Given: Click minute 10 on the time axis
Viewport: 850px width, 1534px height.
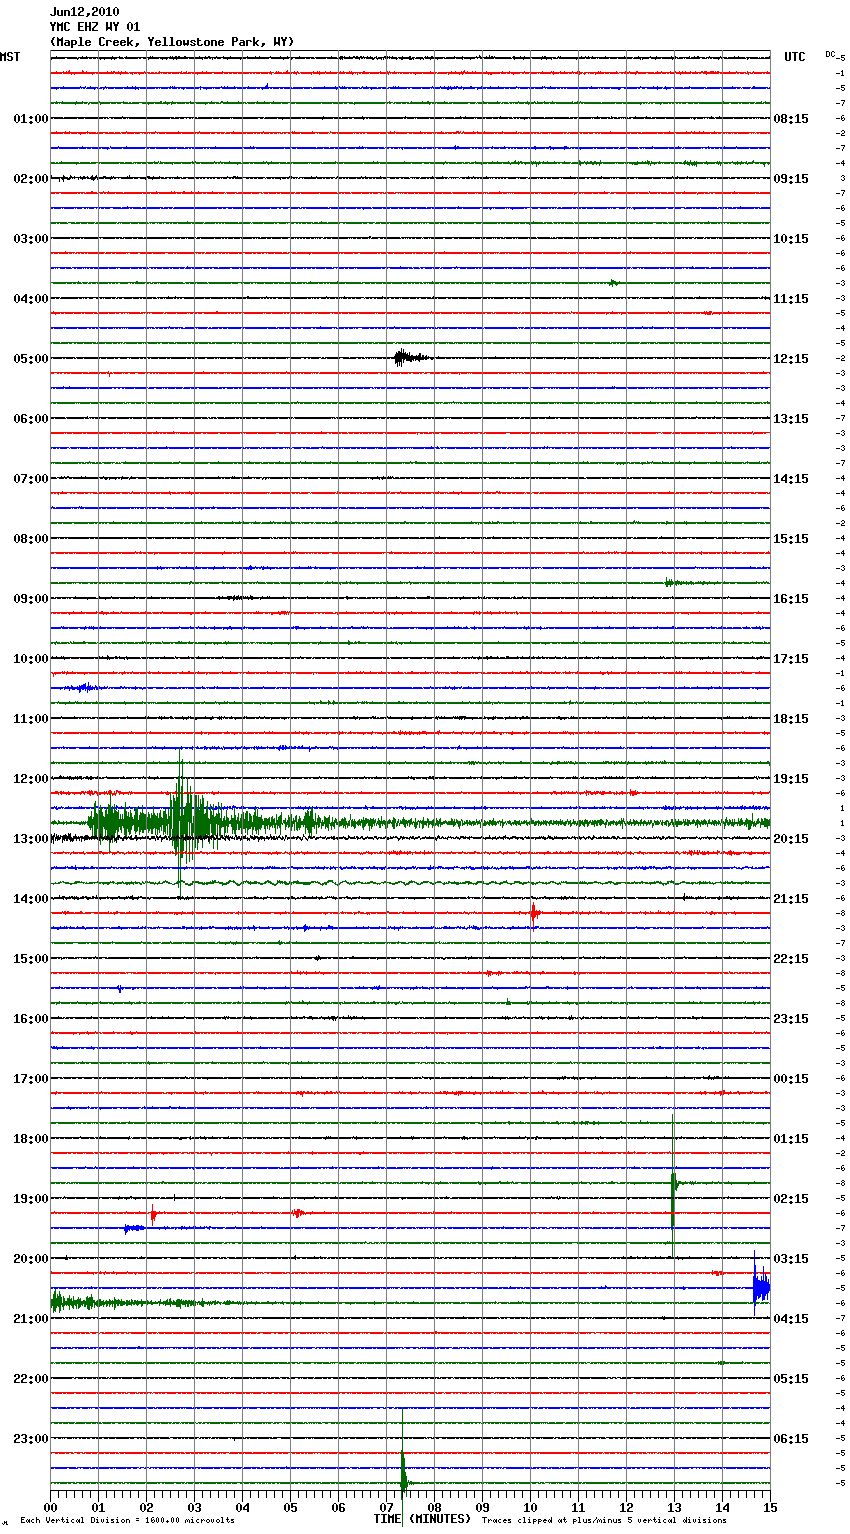Looking at the screenshot, I should click(530, 1507).
